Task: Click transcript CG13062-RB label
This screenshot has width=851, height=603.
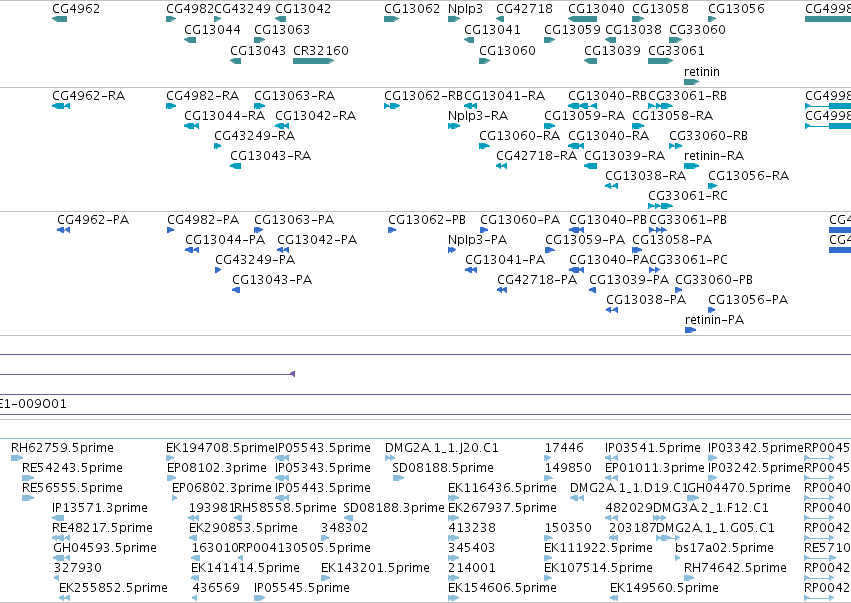Action: [424, 96]
